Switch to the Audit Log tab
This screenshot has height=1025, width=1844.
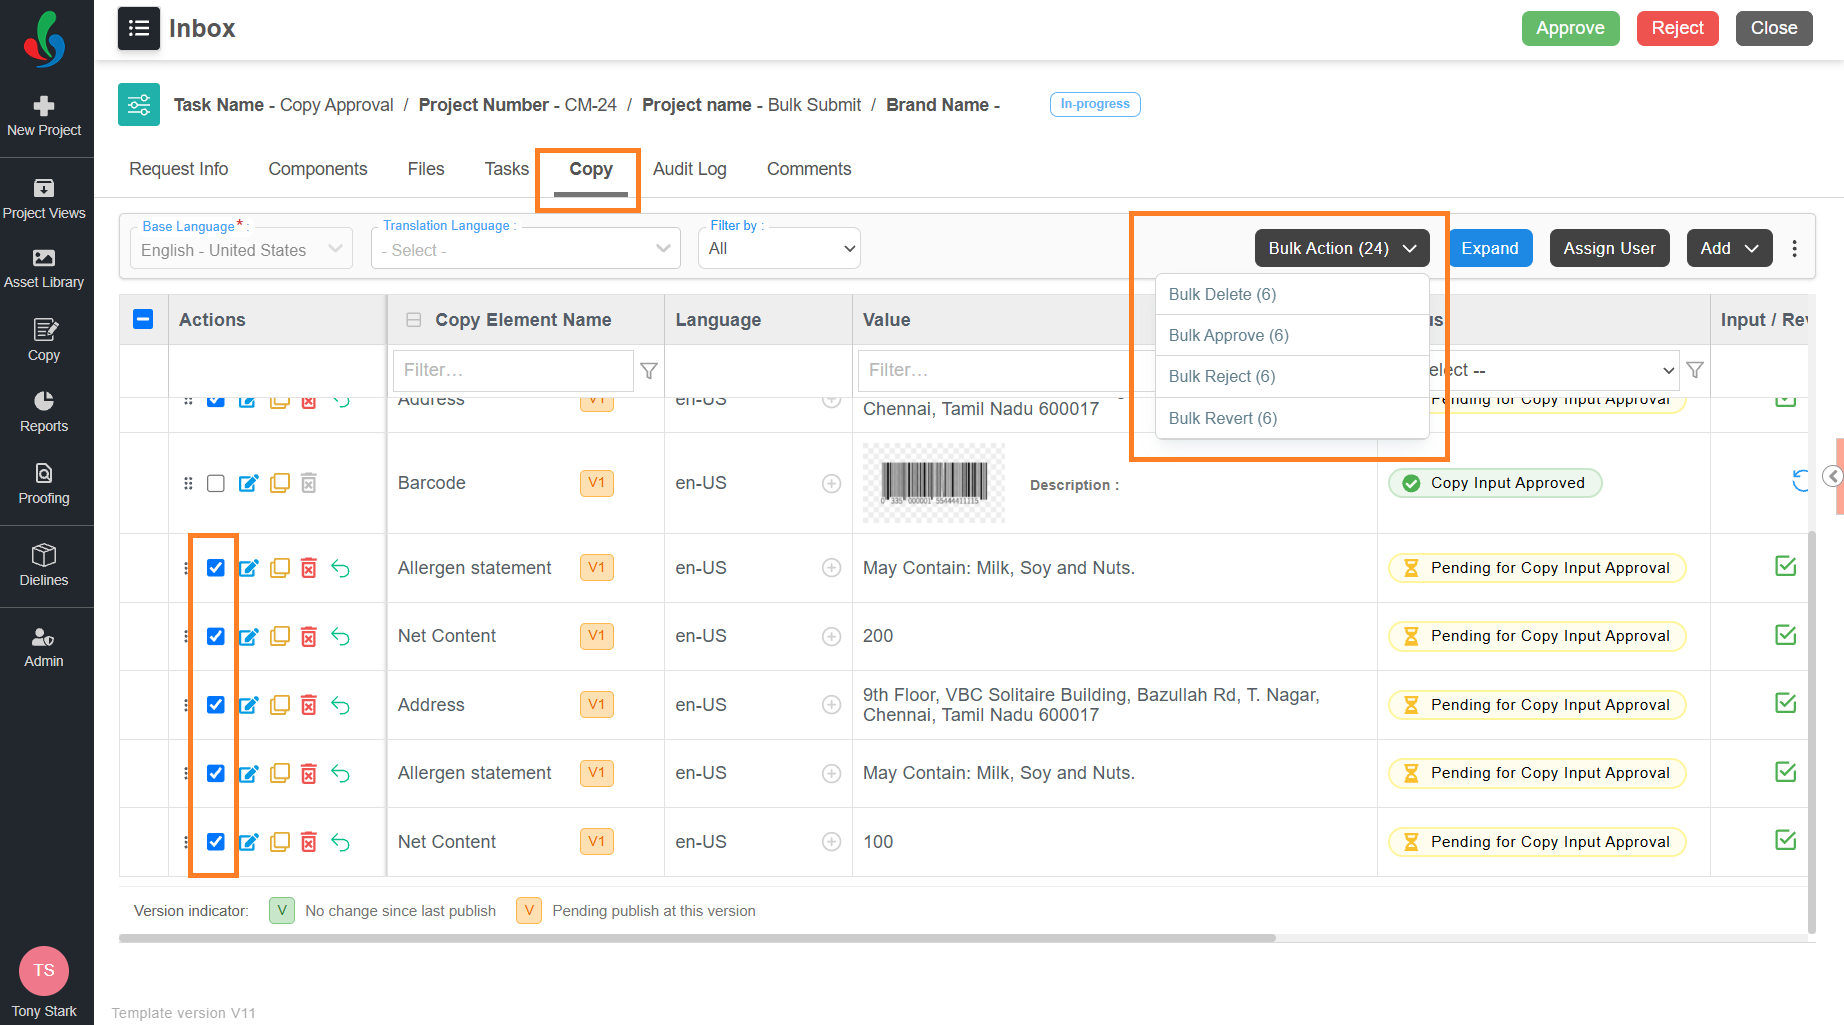point(690,169)
